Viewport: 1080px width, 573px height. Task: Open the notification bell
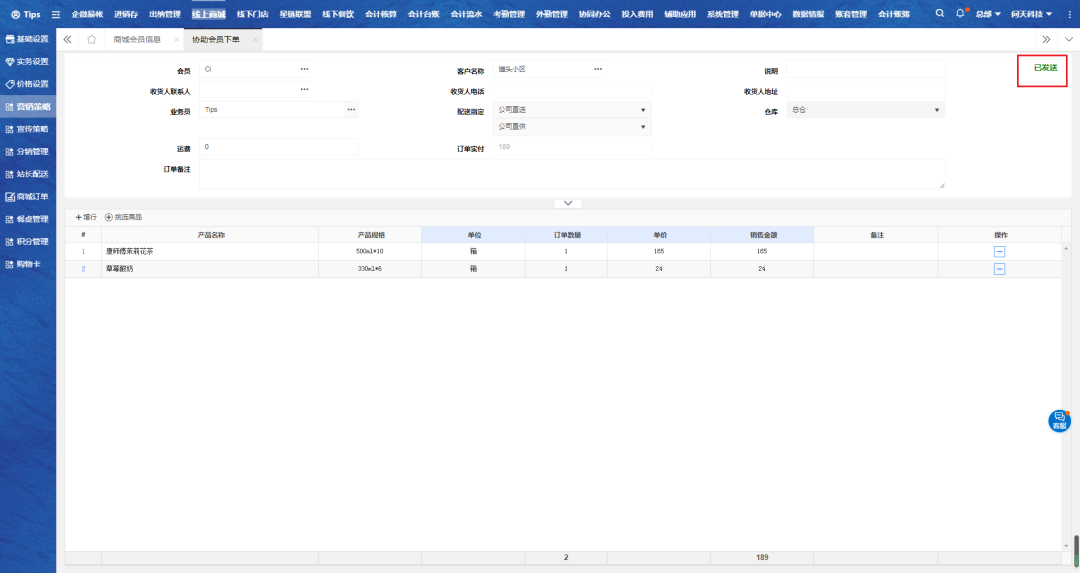[960, 14]
